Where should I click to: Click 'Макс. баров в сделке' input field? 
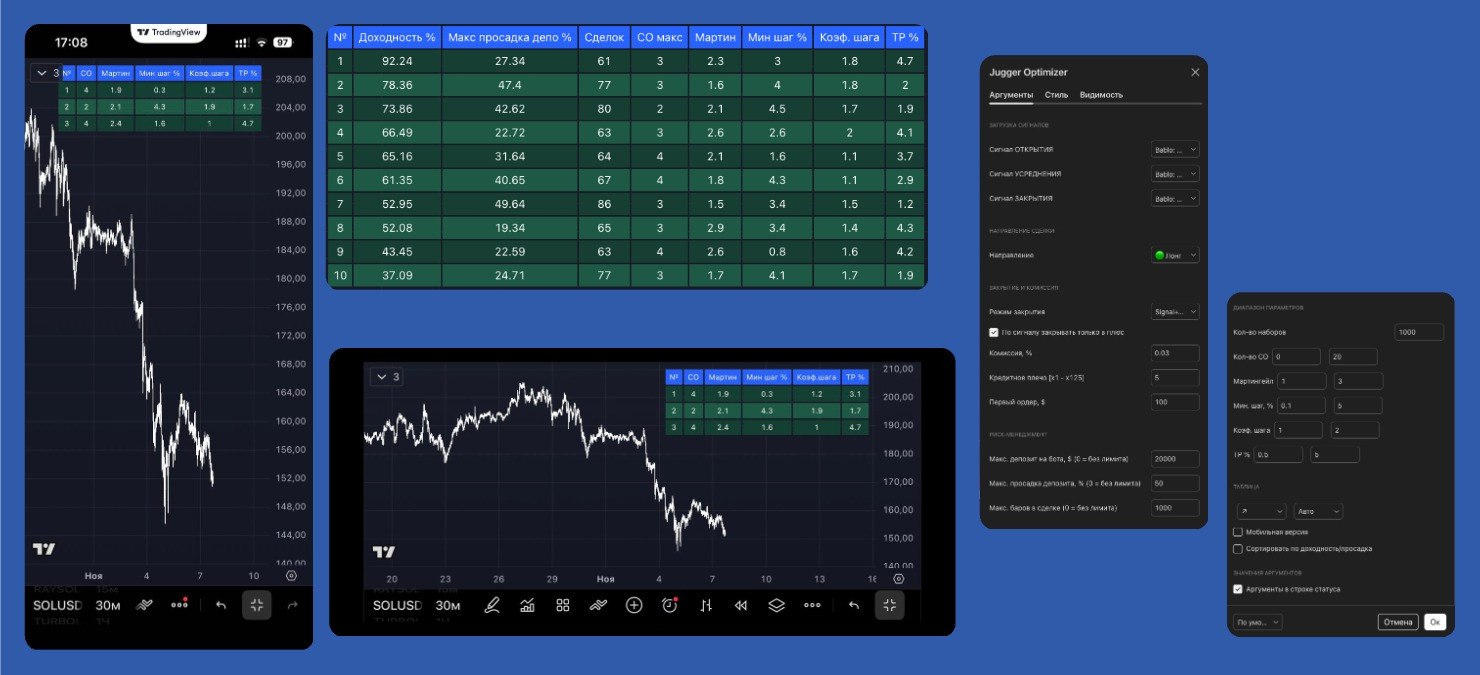point(1175,508)
